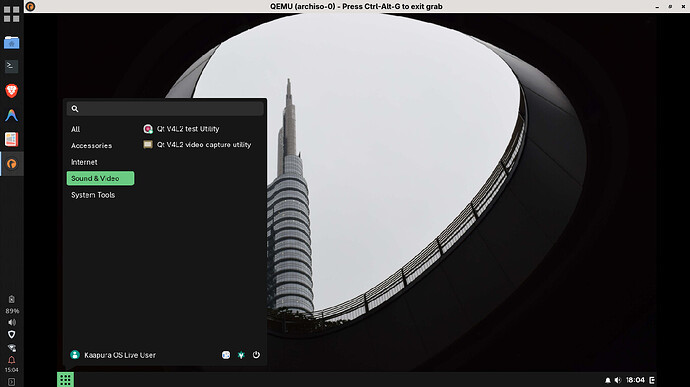The height and width of the screenshot is (387, 690).
Task: Click the Qt V4L2 test Utility icon
Action: [x=148, y=129]
